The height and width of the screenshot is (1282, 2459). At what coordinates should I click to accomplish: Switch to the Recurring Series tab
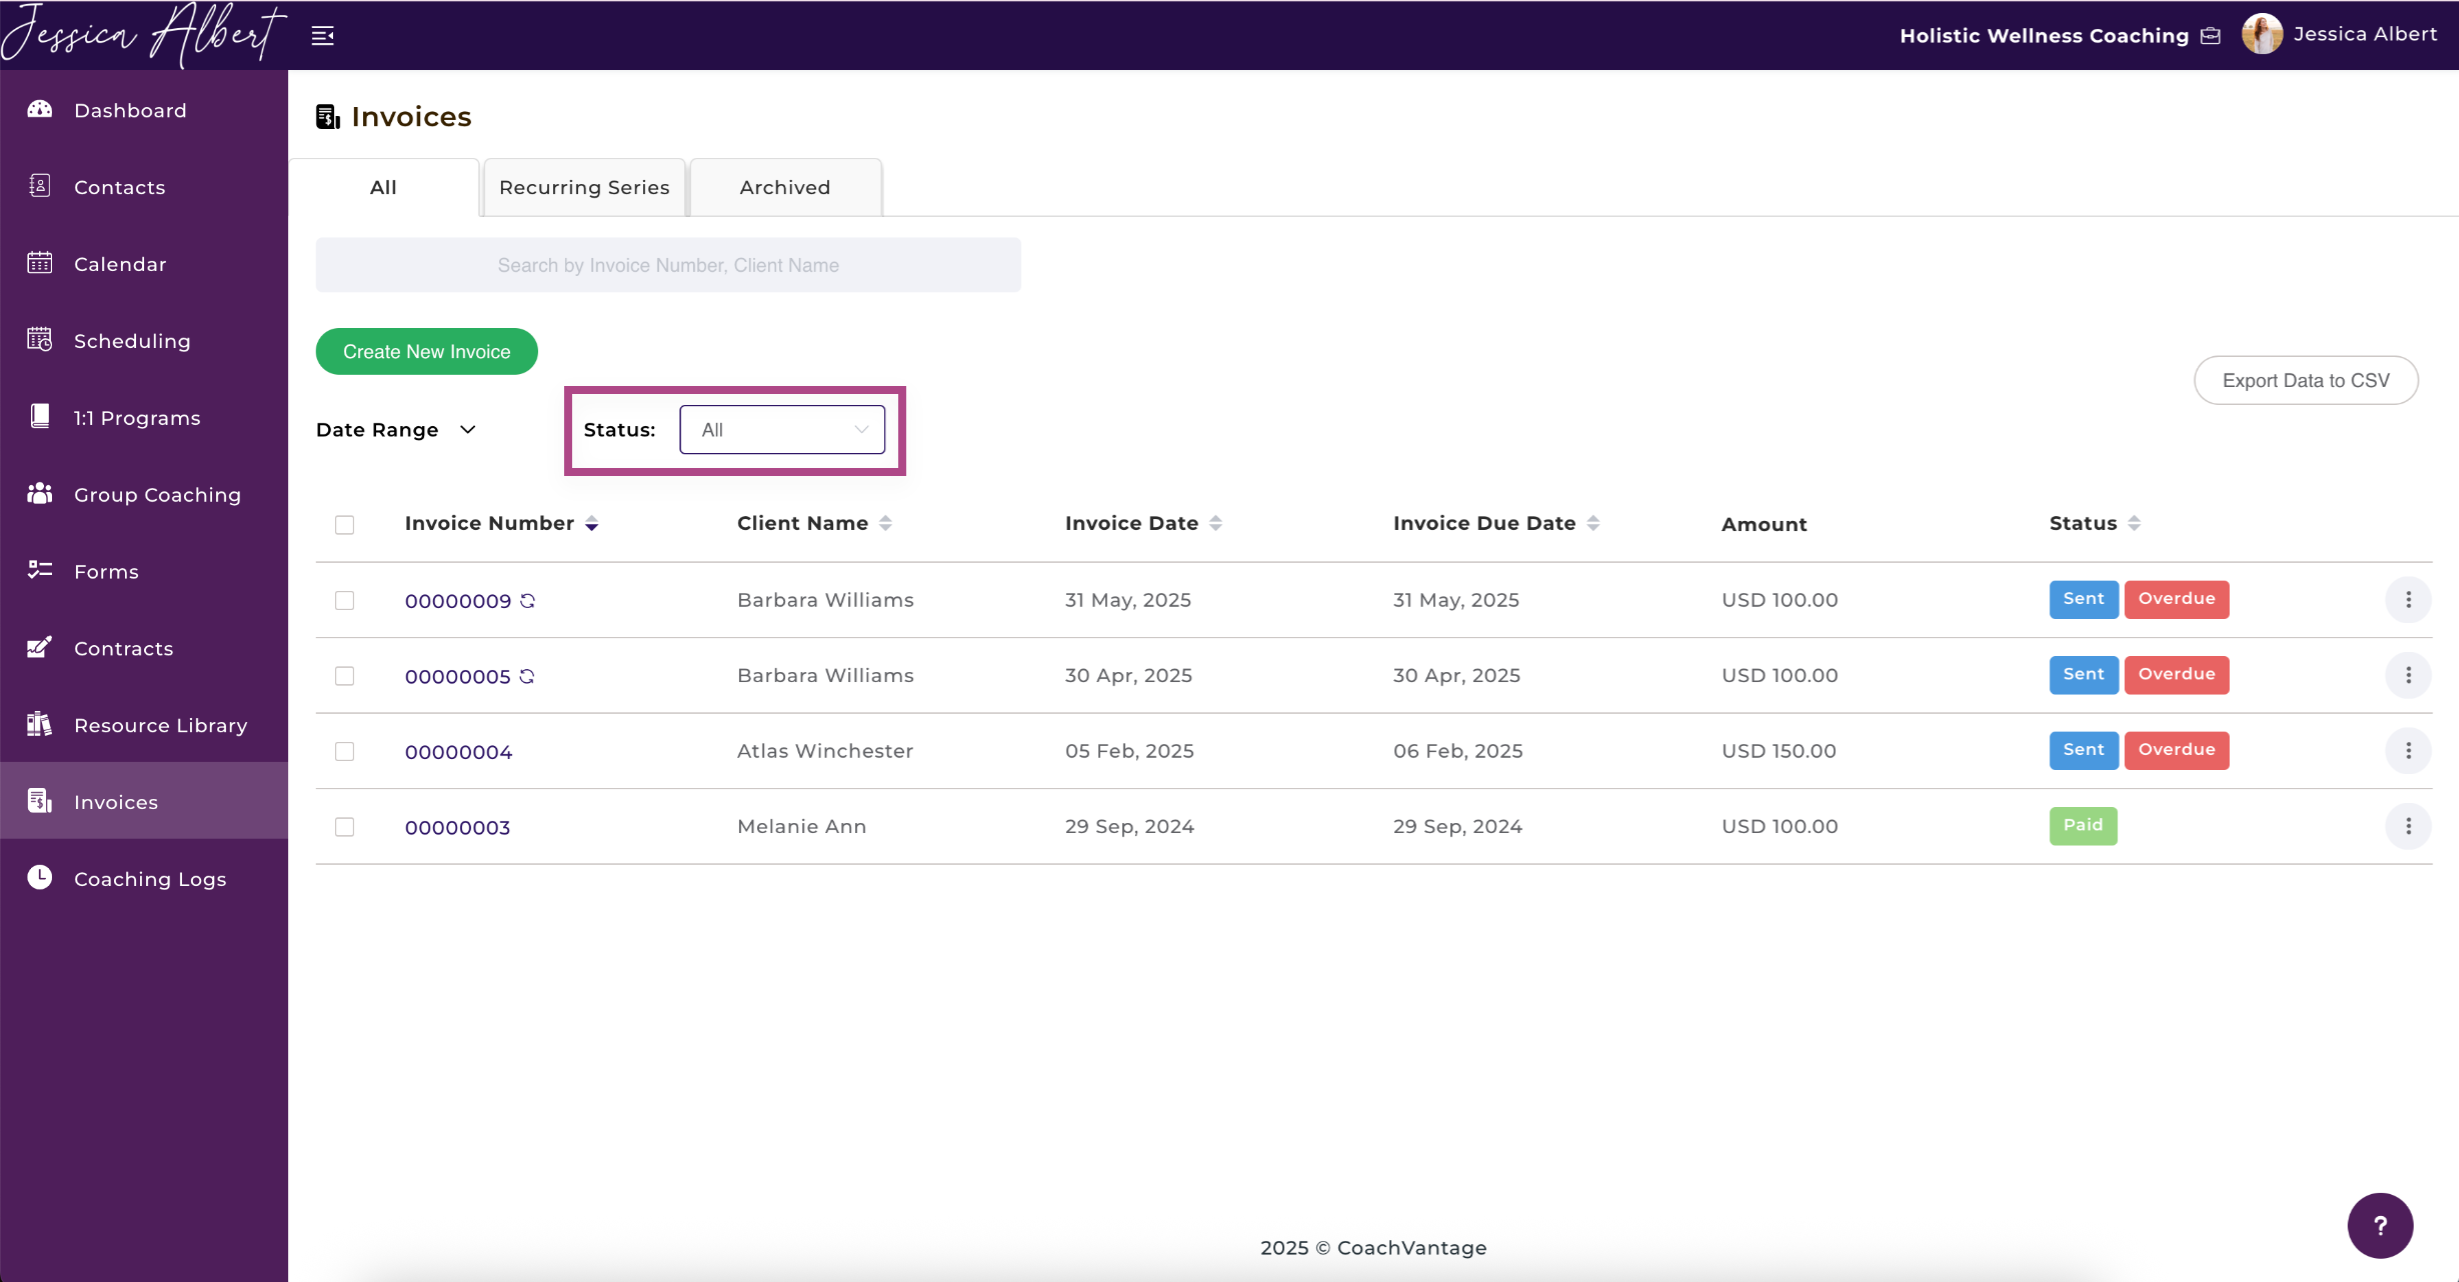[x=584, y=187]
